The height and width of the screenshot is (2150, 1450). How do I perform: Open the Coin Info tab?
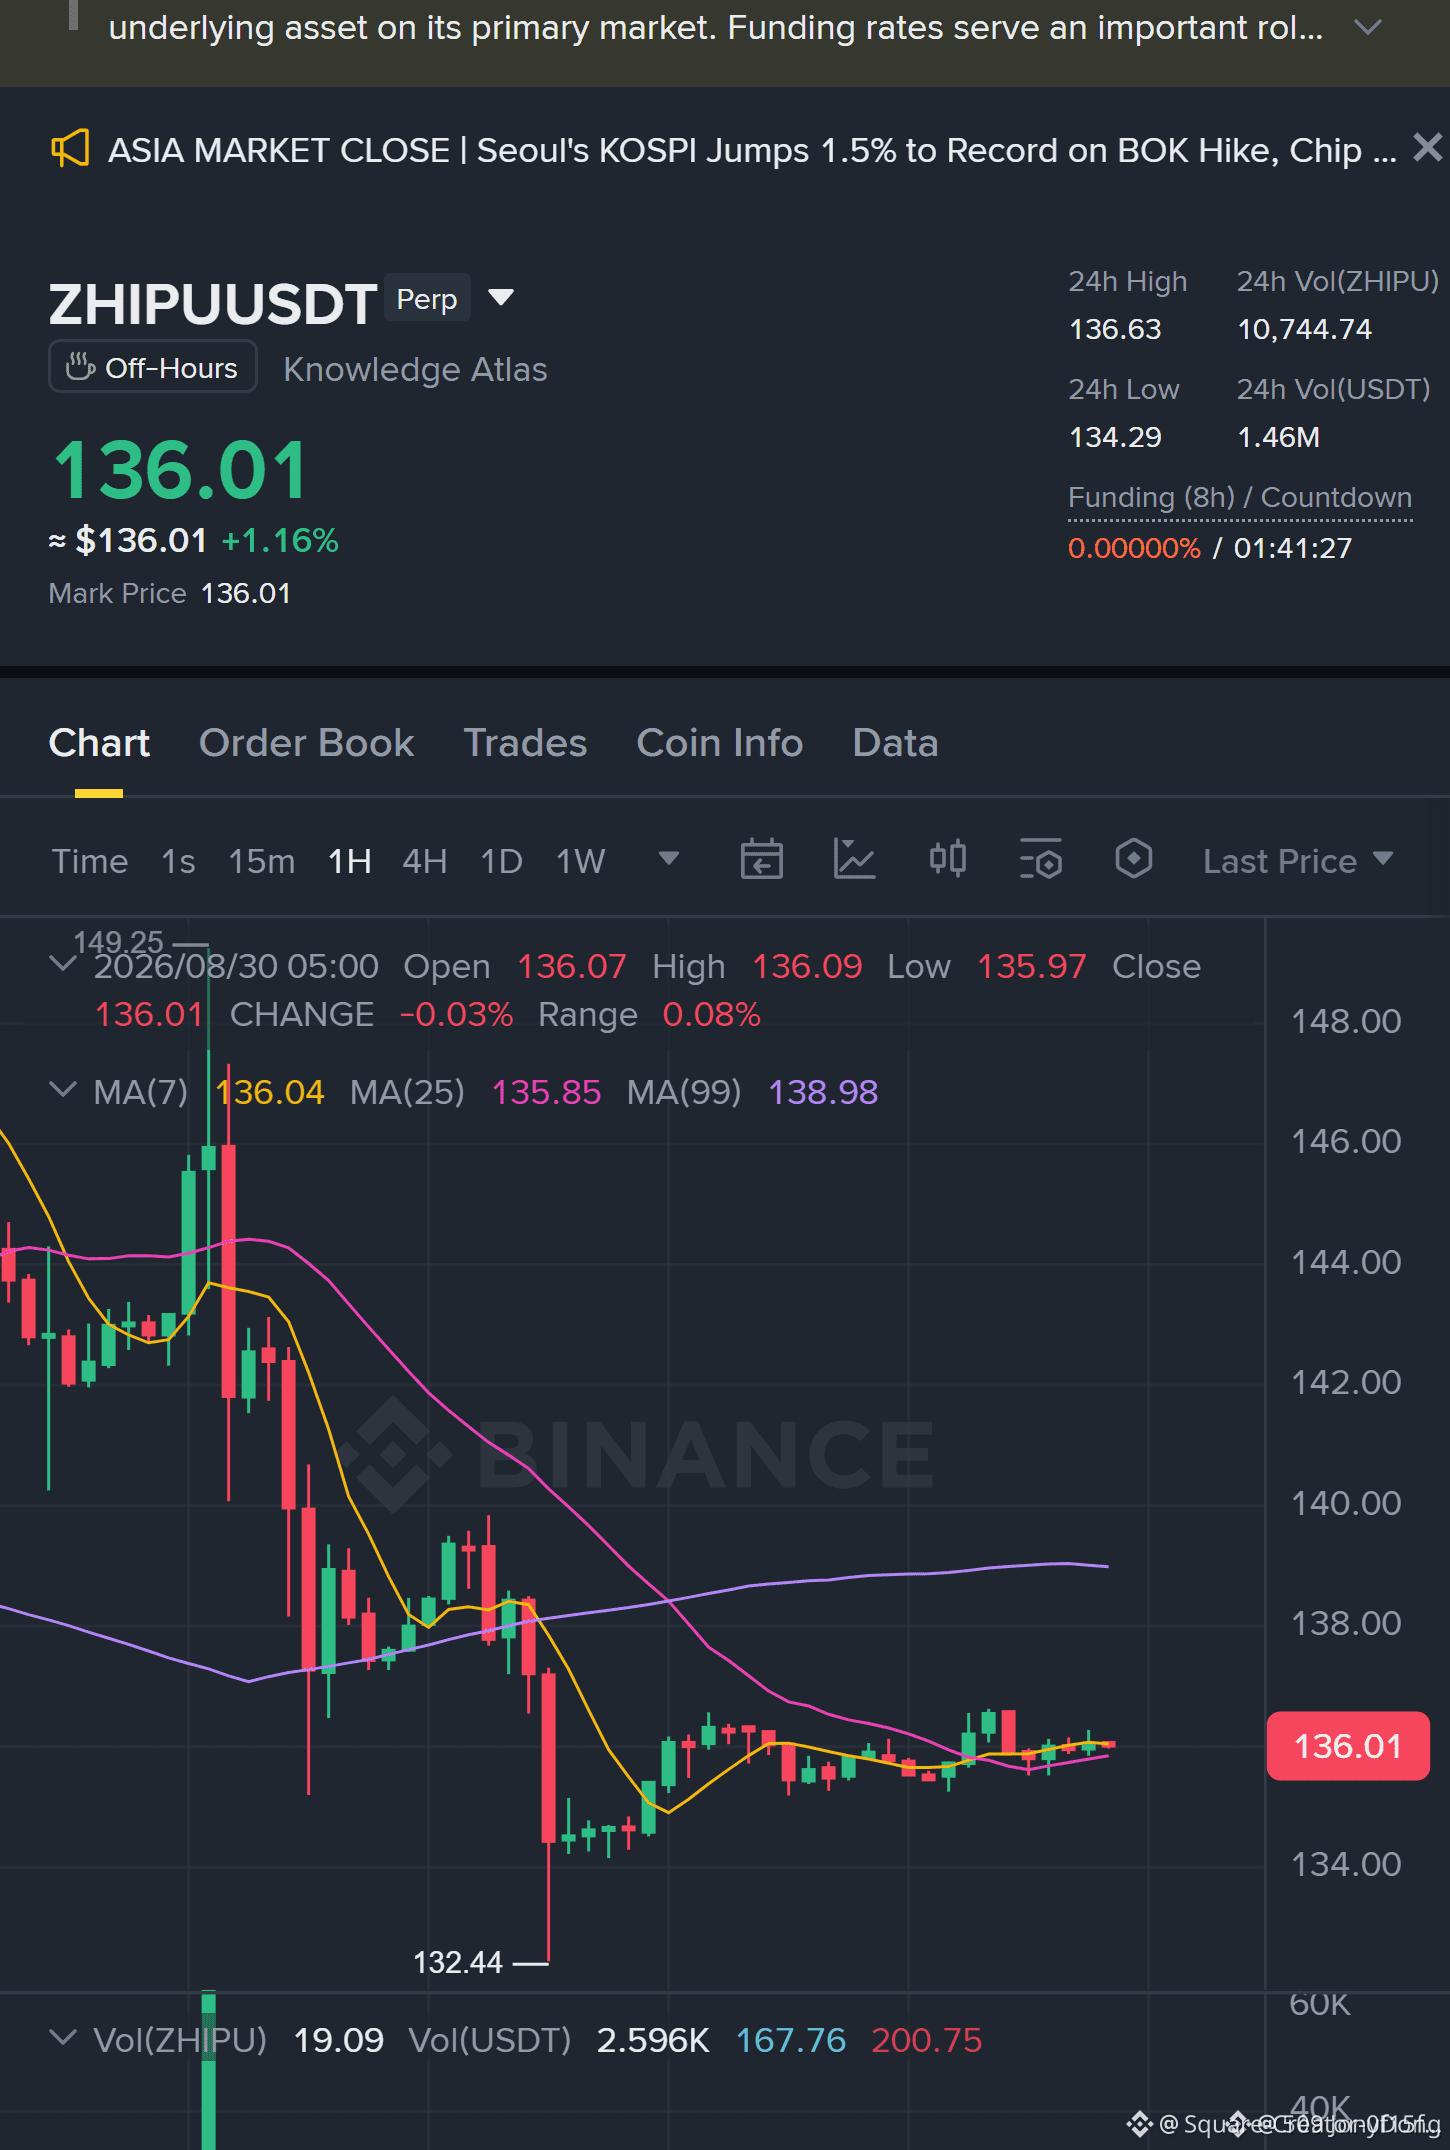pyautogui.click(x=720, y=743)
